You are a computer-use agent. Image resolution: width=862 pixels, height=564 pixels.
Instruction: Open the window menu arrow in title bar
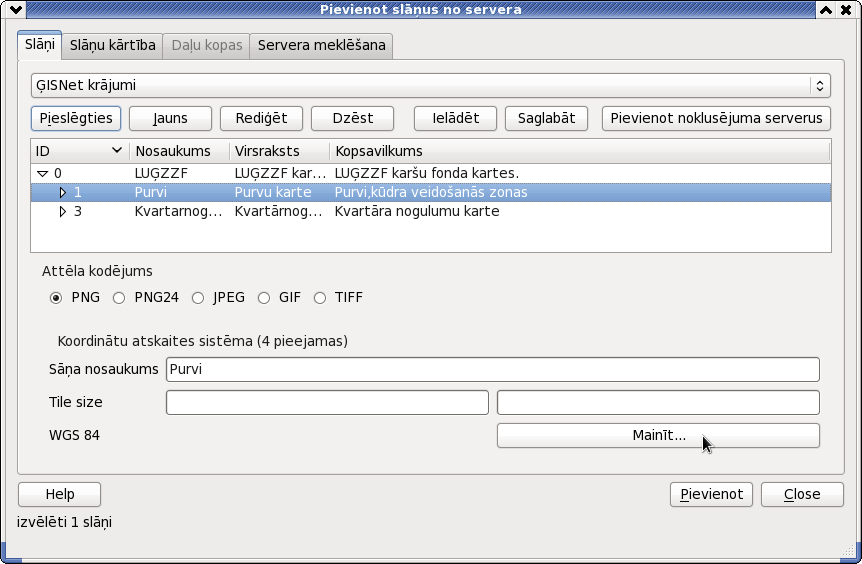coord(16,9)
